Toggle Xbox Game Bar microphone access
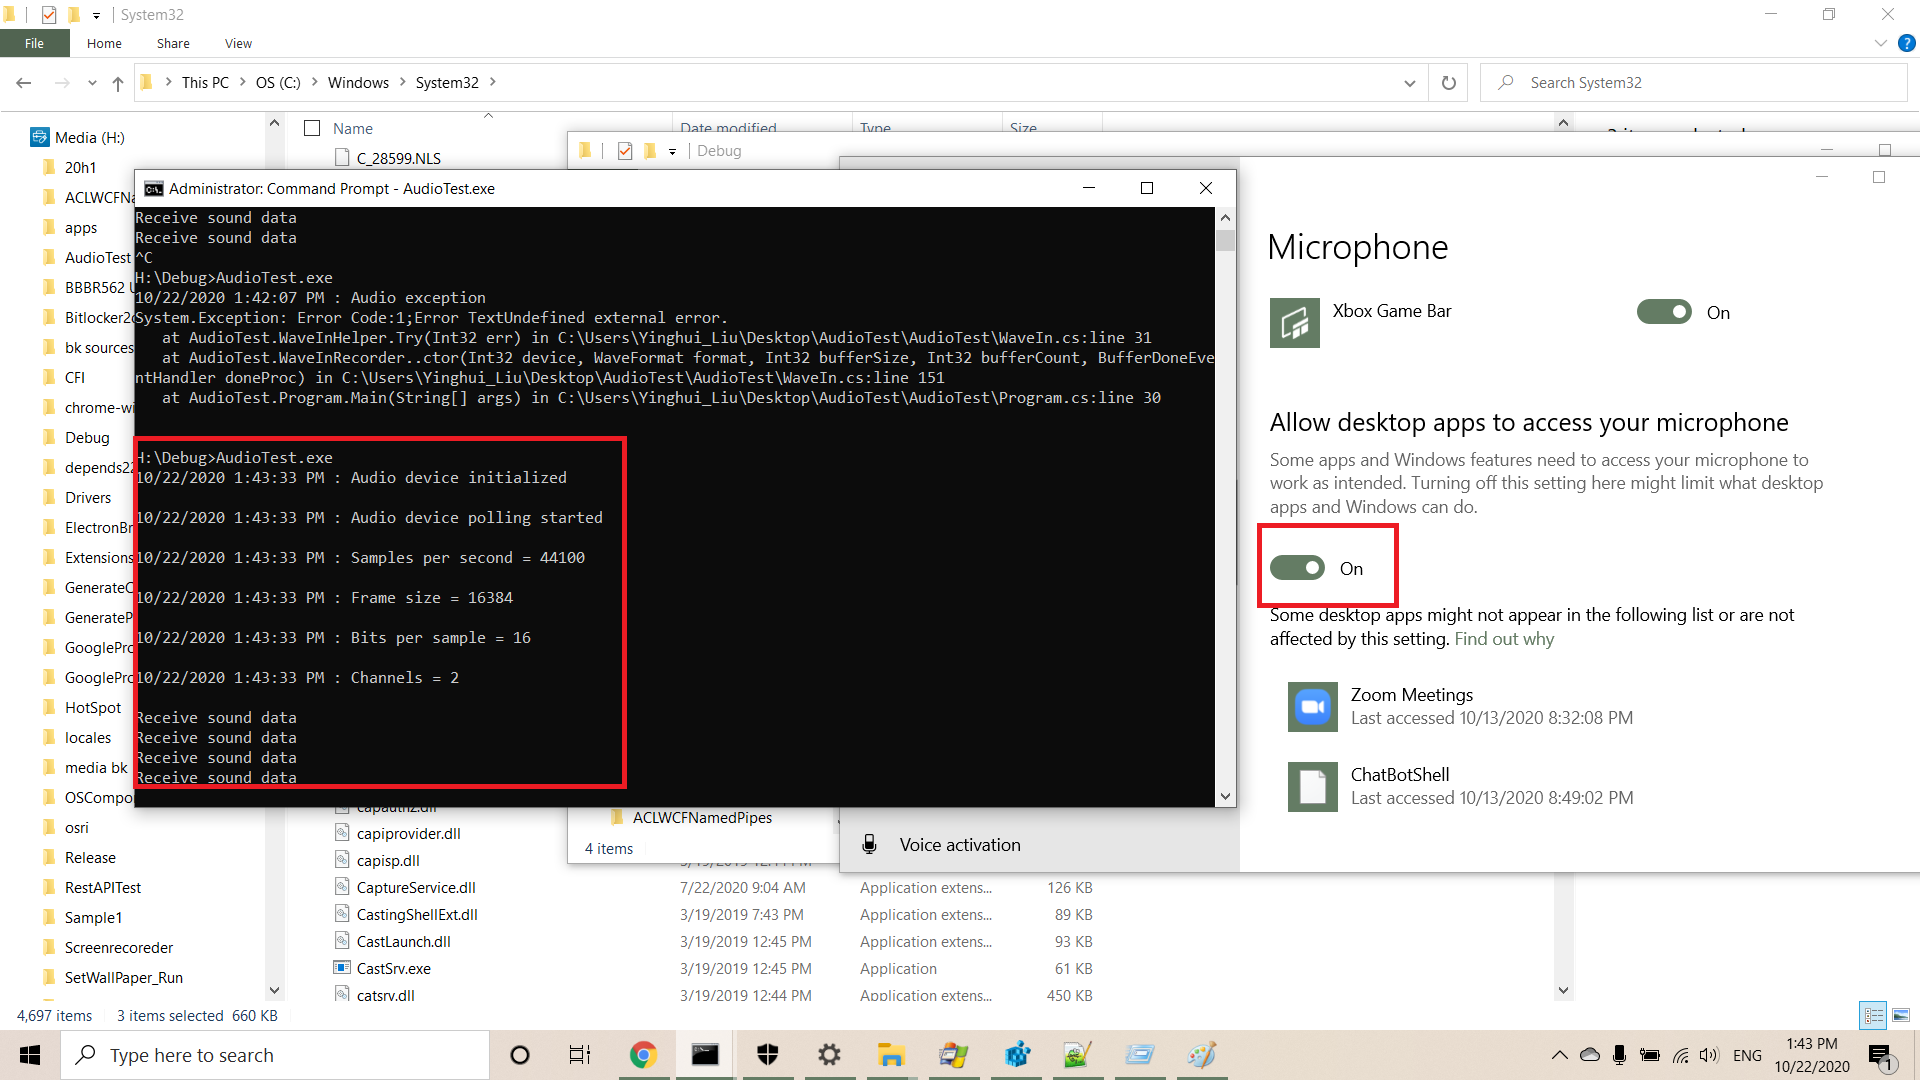This screenshot has width=1920, height=1080. coord(1664,312)
